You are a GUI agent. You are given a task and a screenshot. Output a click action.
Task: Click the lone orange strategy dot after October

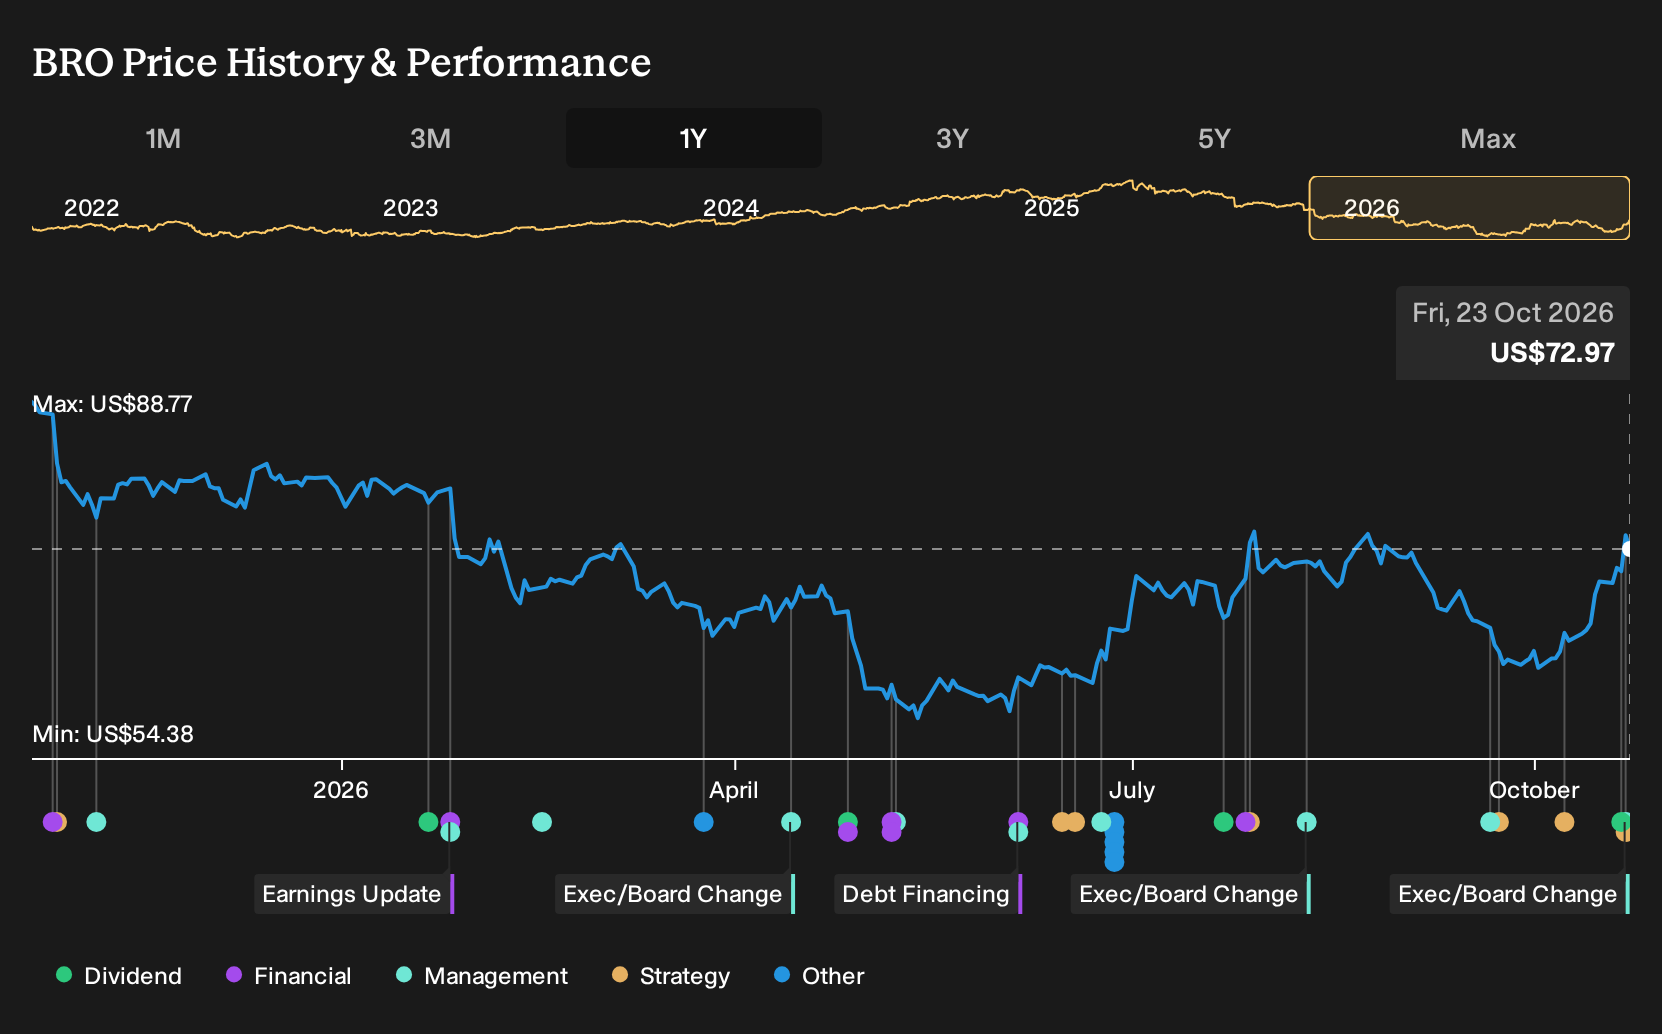[1564, 822]
